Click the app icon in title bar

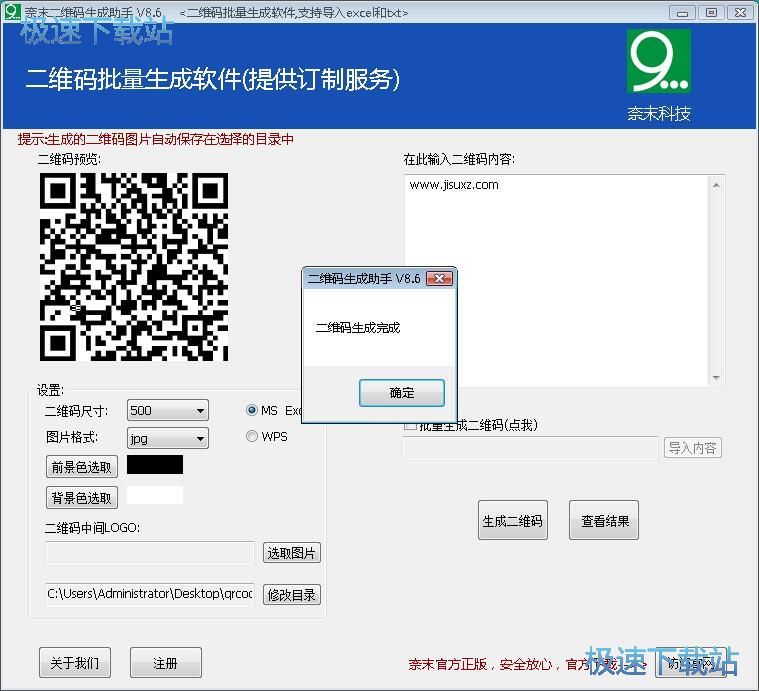(x=12, y=12)
